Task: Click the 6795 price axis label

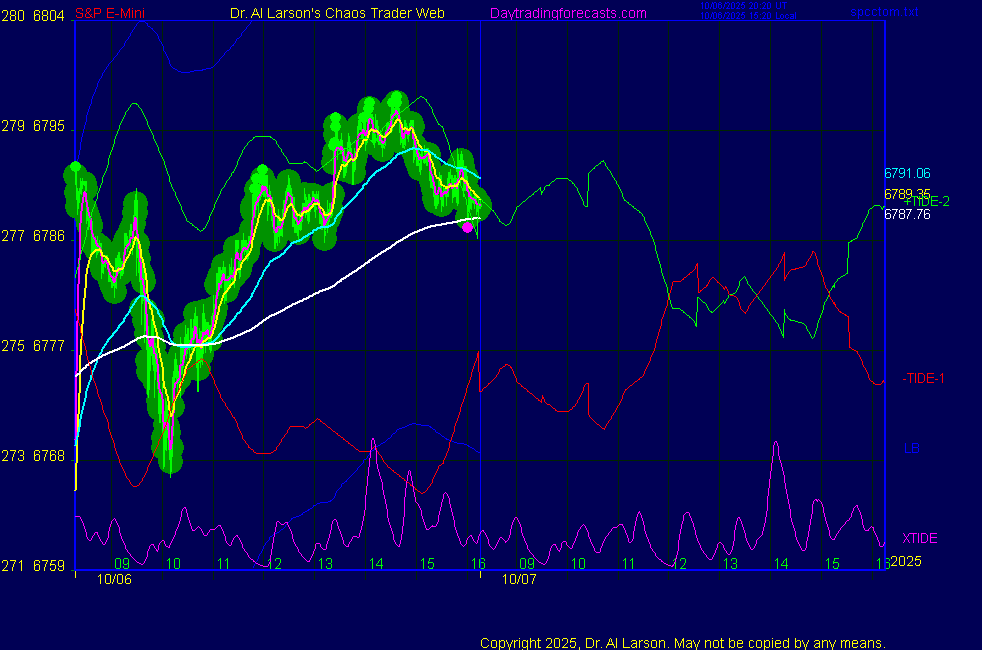Action: click(x=49, y=127)
